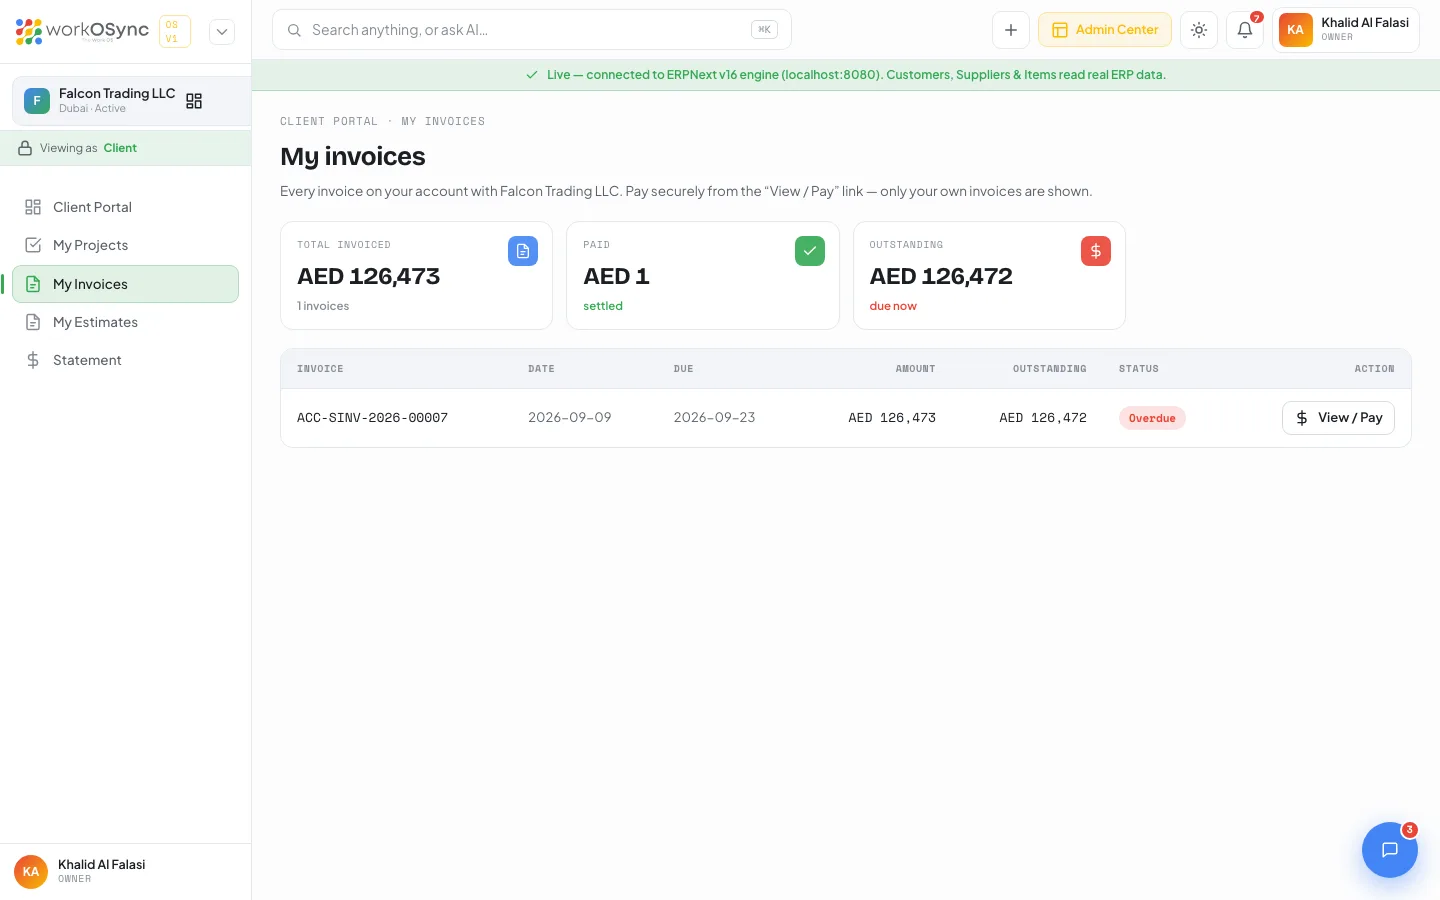
Task: Click the STATUS column header
Action: coord(1139,369)
